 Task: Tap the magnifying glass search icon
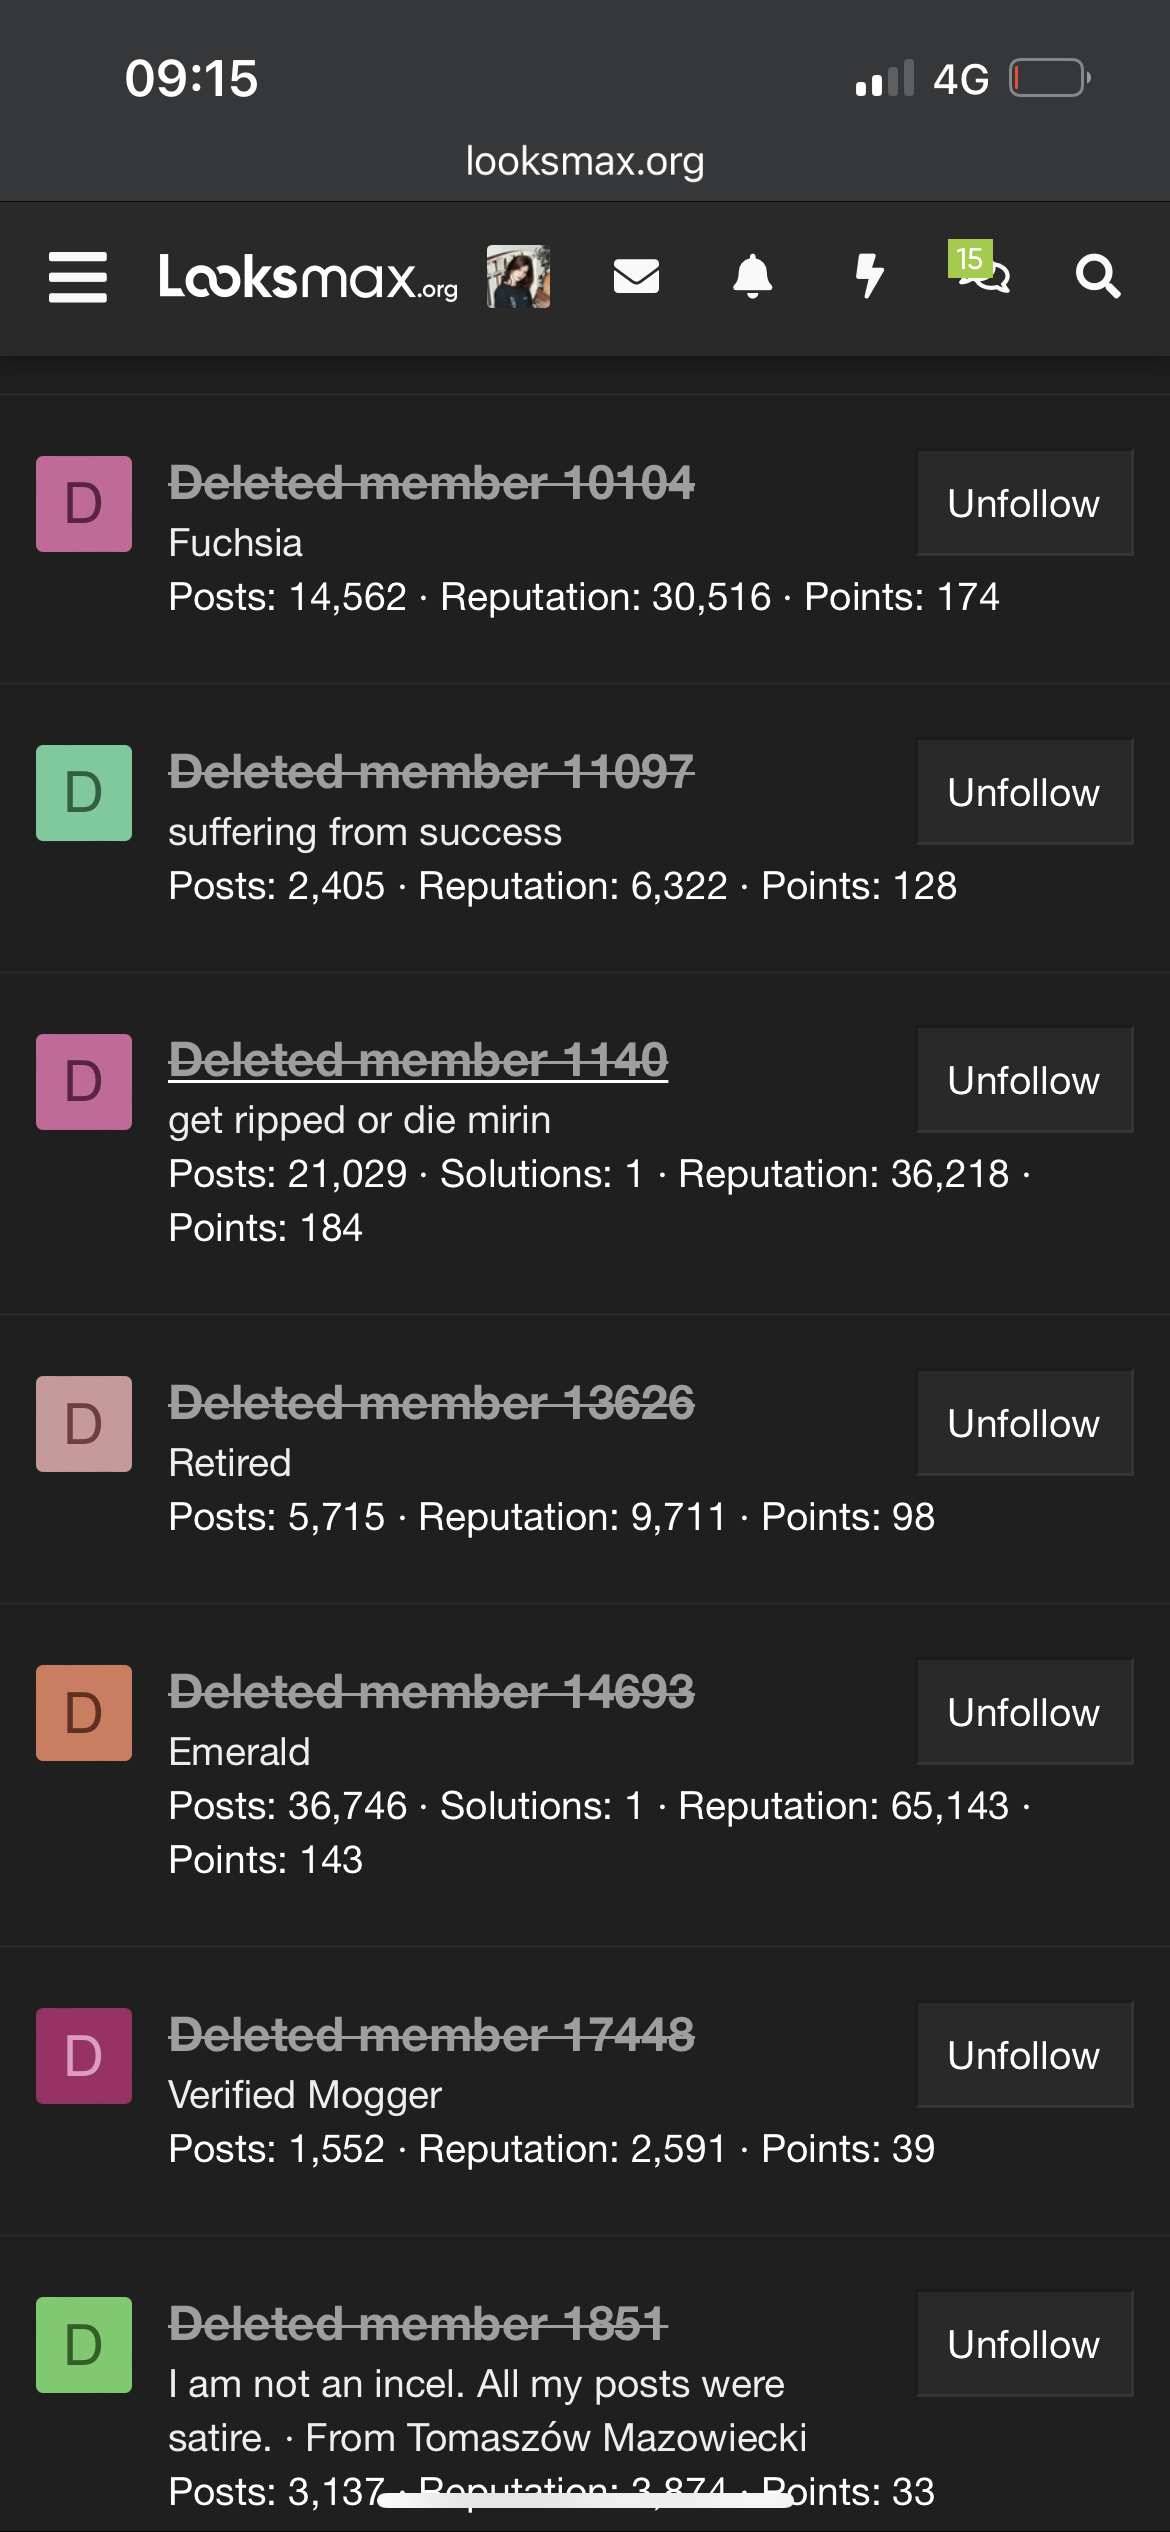point(1097,277)
